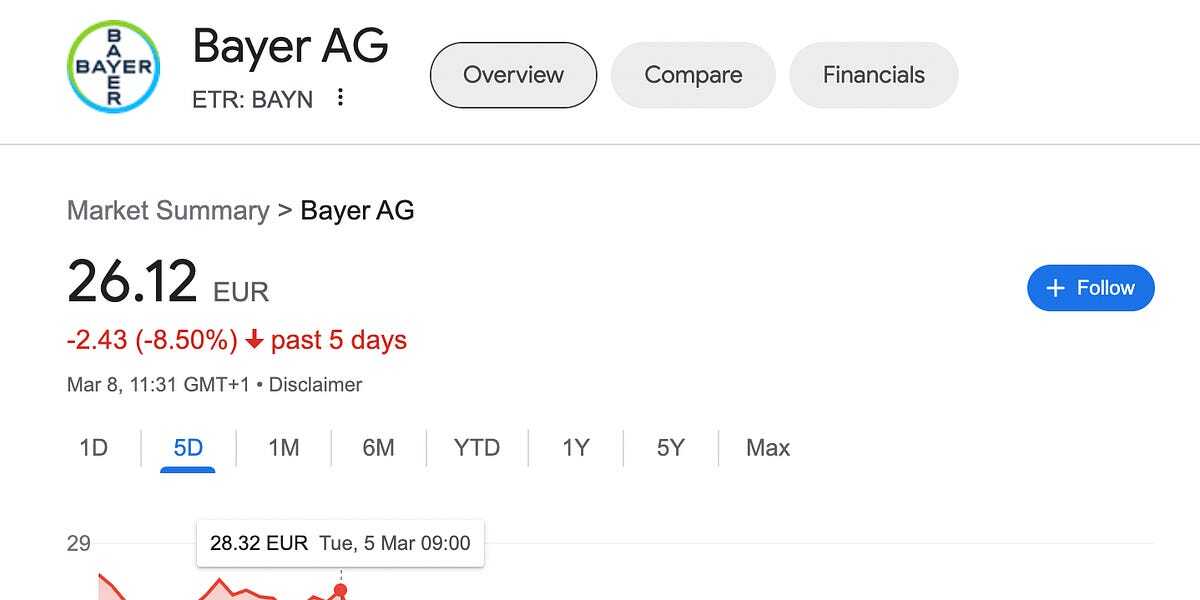Follow Bayer AG stock

point(1091,288)
